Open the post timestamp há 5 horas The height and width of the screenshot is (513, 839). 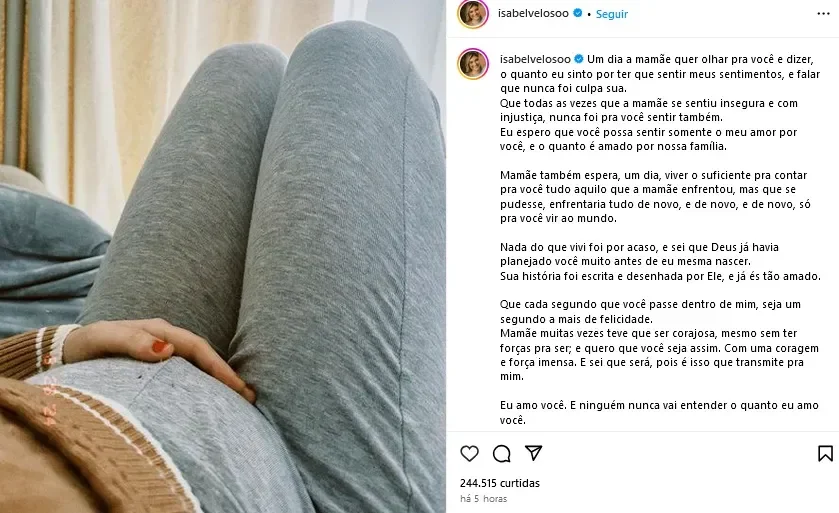tap(483, 499)
